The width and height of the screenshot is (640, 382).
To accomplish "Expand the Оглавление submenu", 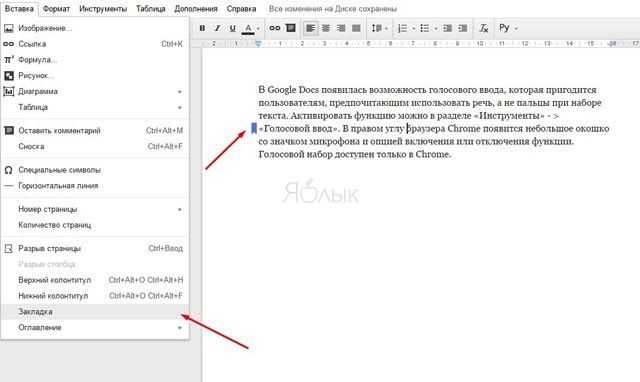I will [x=95, y=327].
